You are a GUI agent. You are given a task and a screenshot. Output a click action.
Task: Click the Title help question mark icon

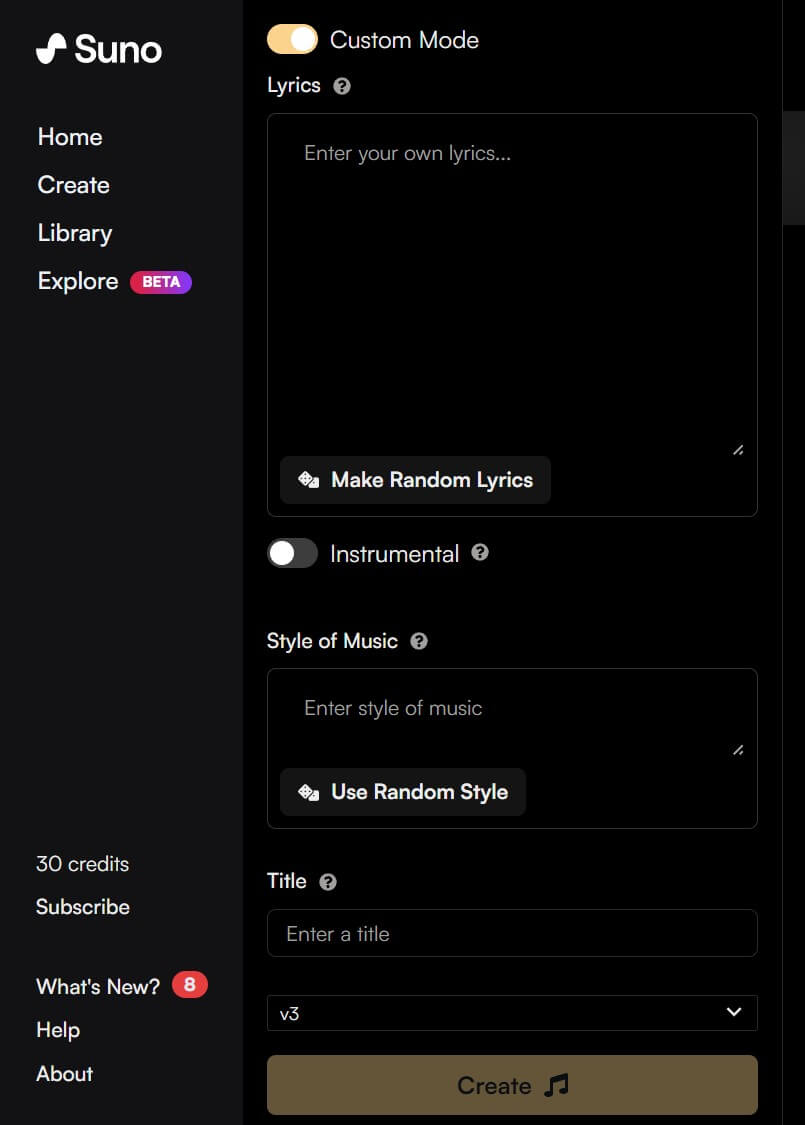328,882
